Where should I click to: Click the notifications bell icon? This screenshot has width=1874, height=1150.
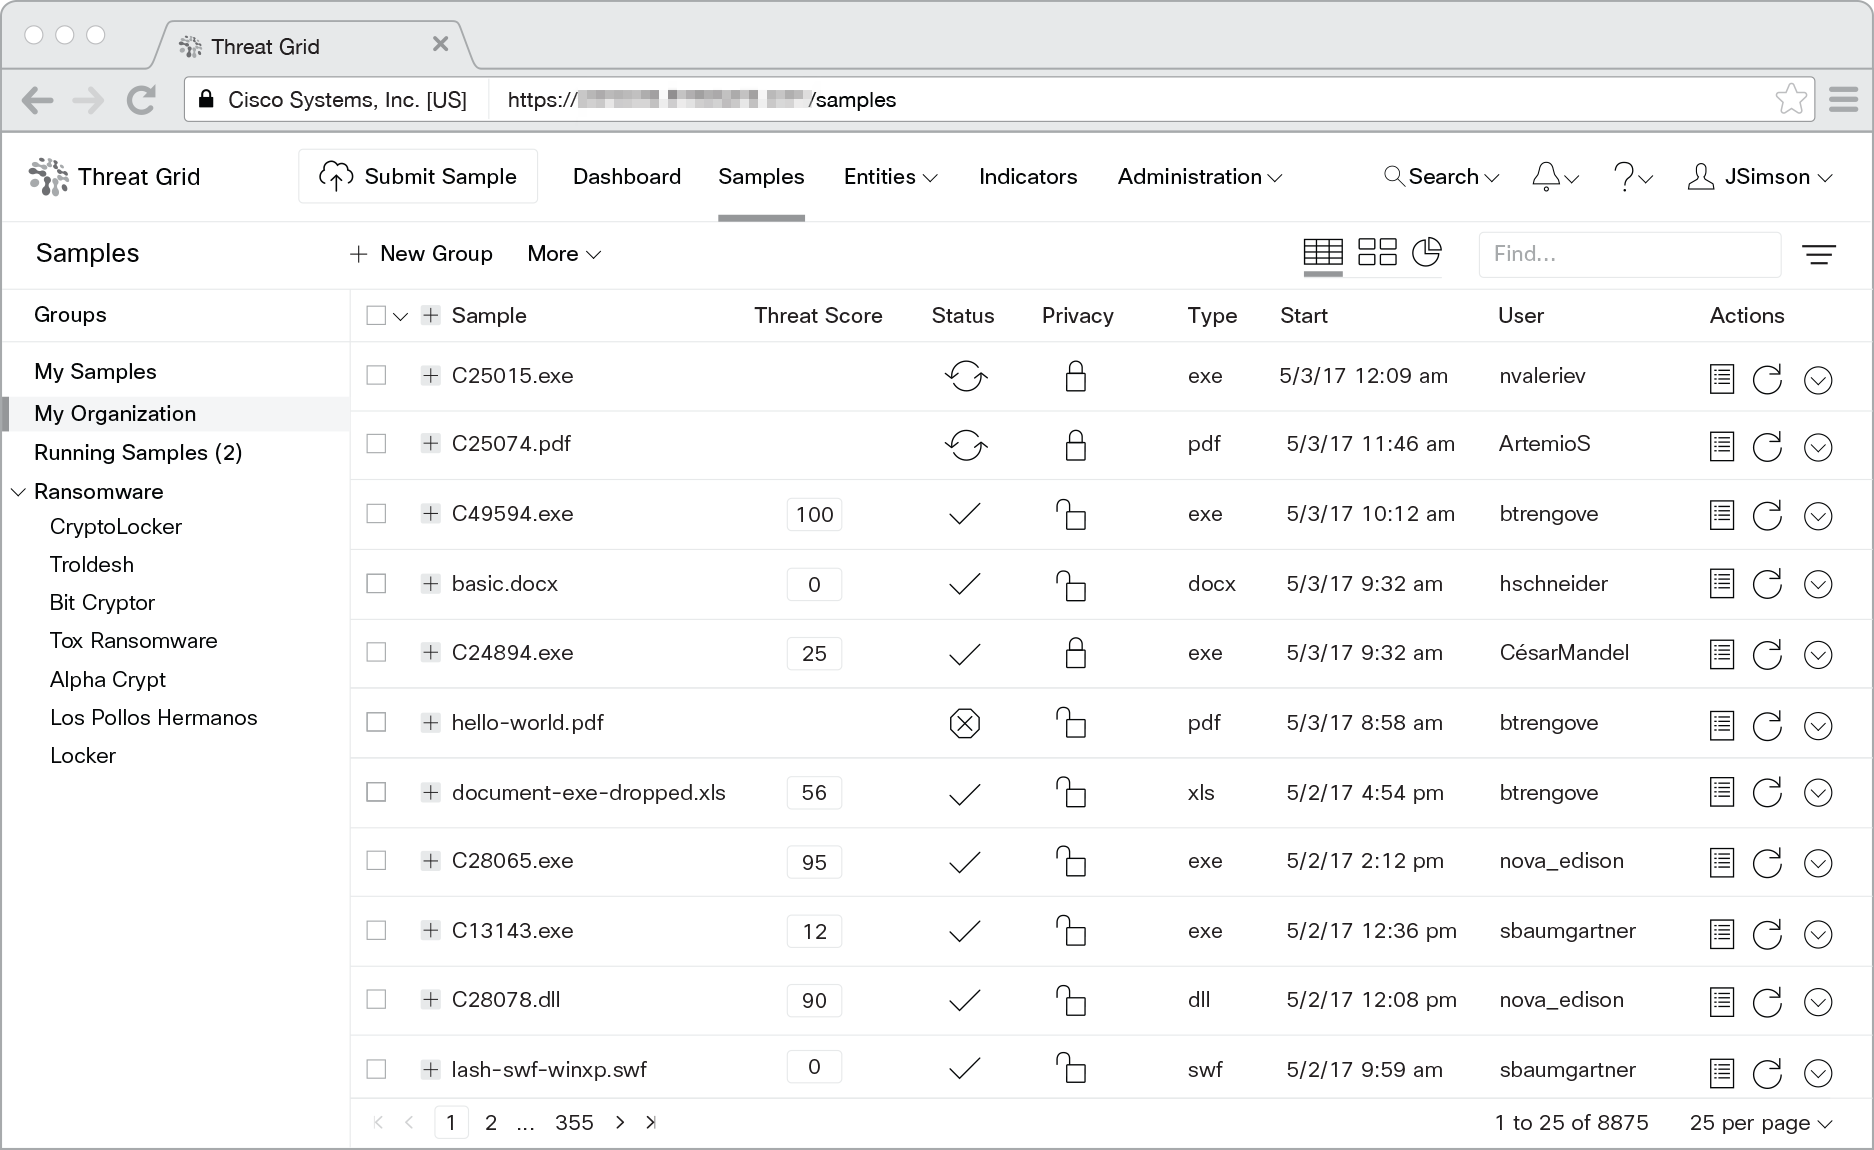pos(1546,177)
